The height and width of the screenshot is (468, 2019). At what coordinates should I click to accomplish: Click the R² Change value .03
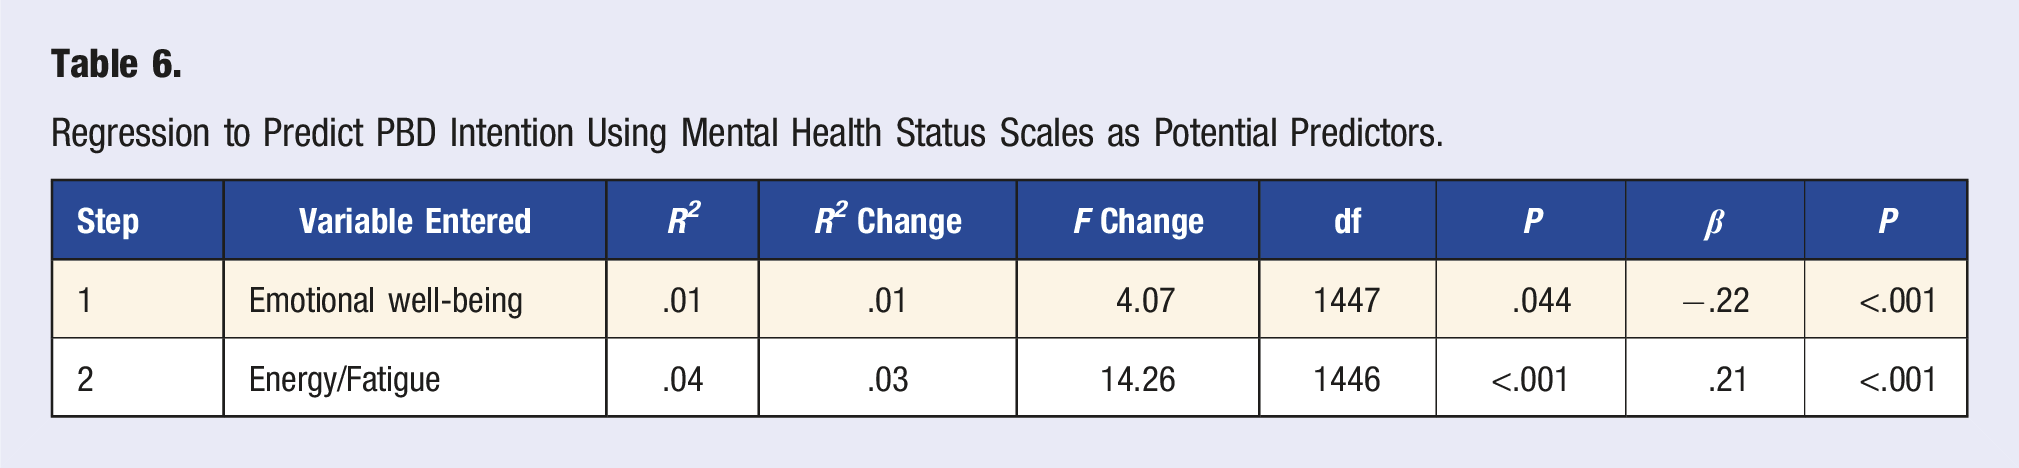(888, 379)
